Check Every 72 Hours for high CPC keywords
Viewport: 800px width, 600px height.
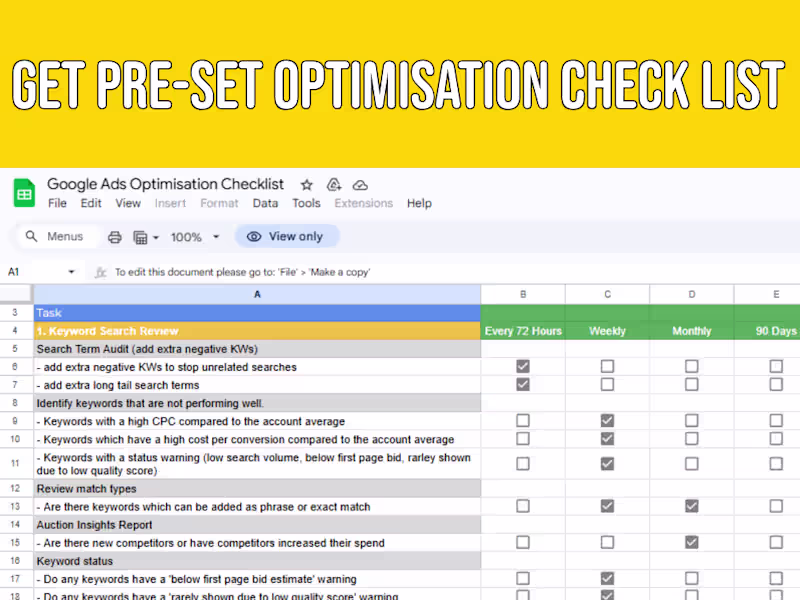(x=523, y=420)
